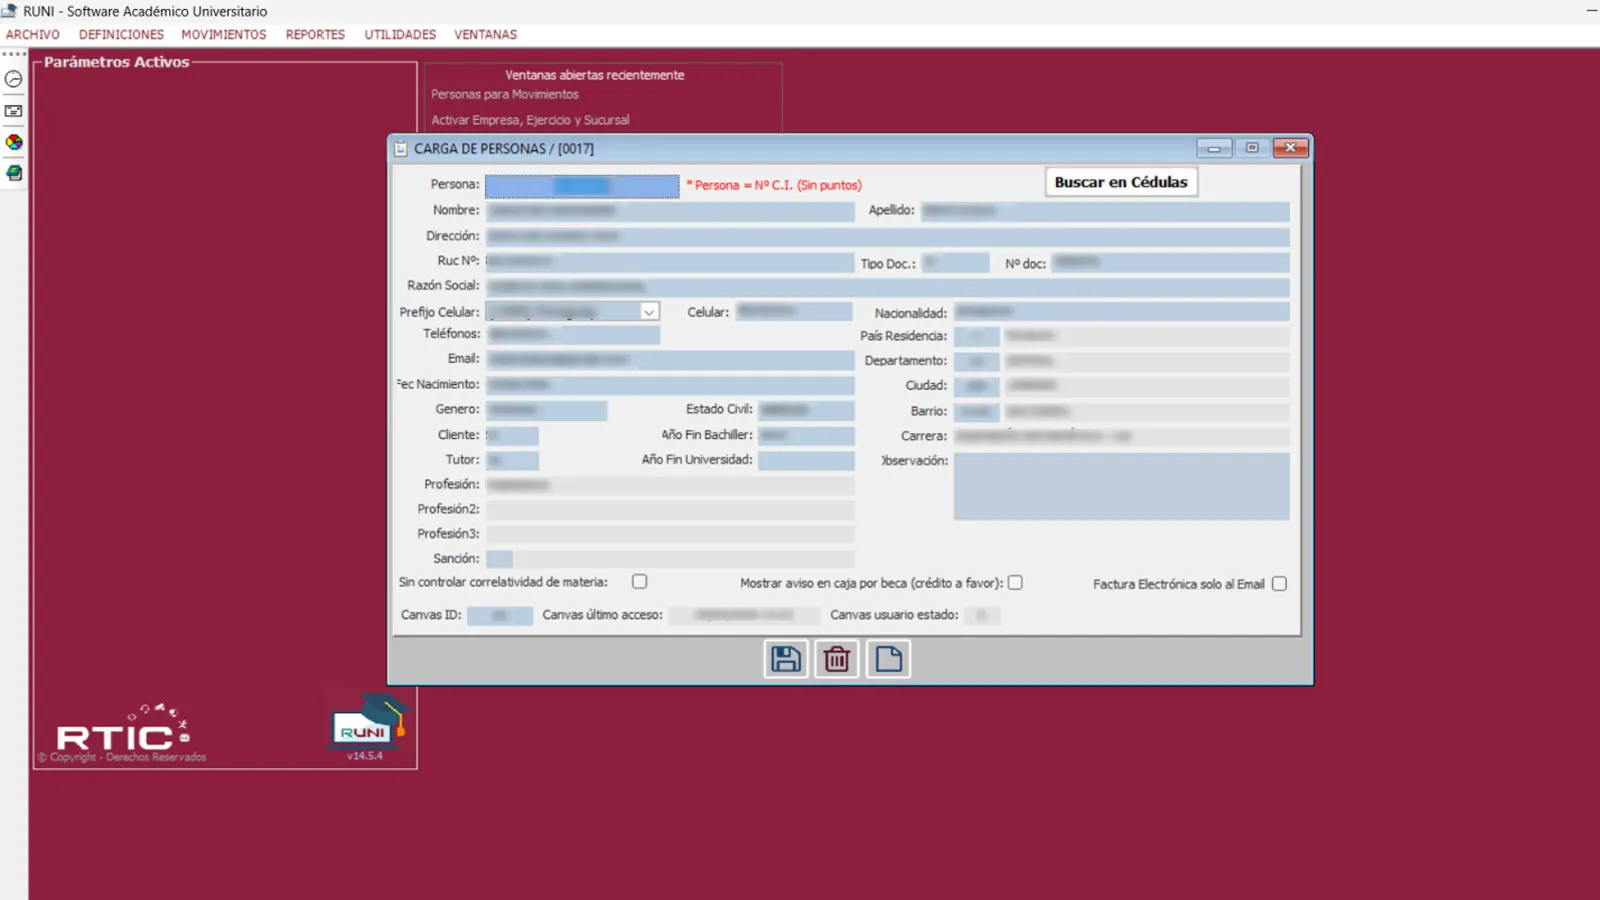
Task: Click the Buscar en Cédulas button
Action: (1121, 182)
